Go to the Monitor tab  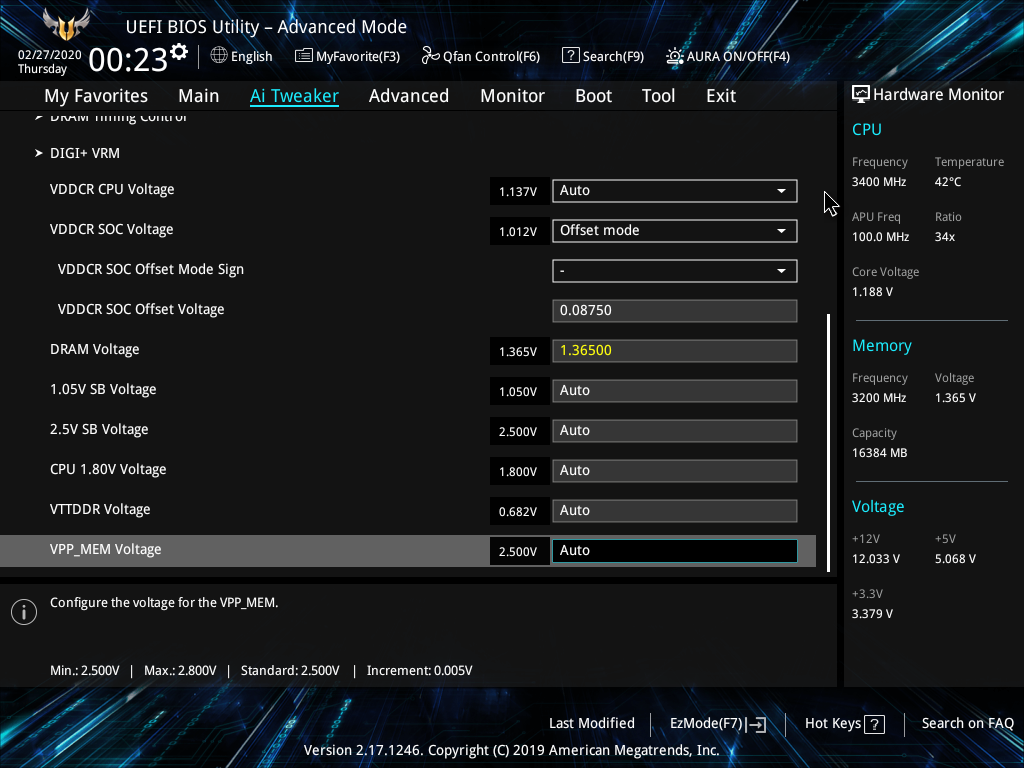coord(513,96)
